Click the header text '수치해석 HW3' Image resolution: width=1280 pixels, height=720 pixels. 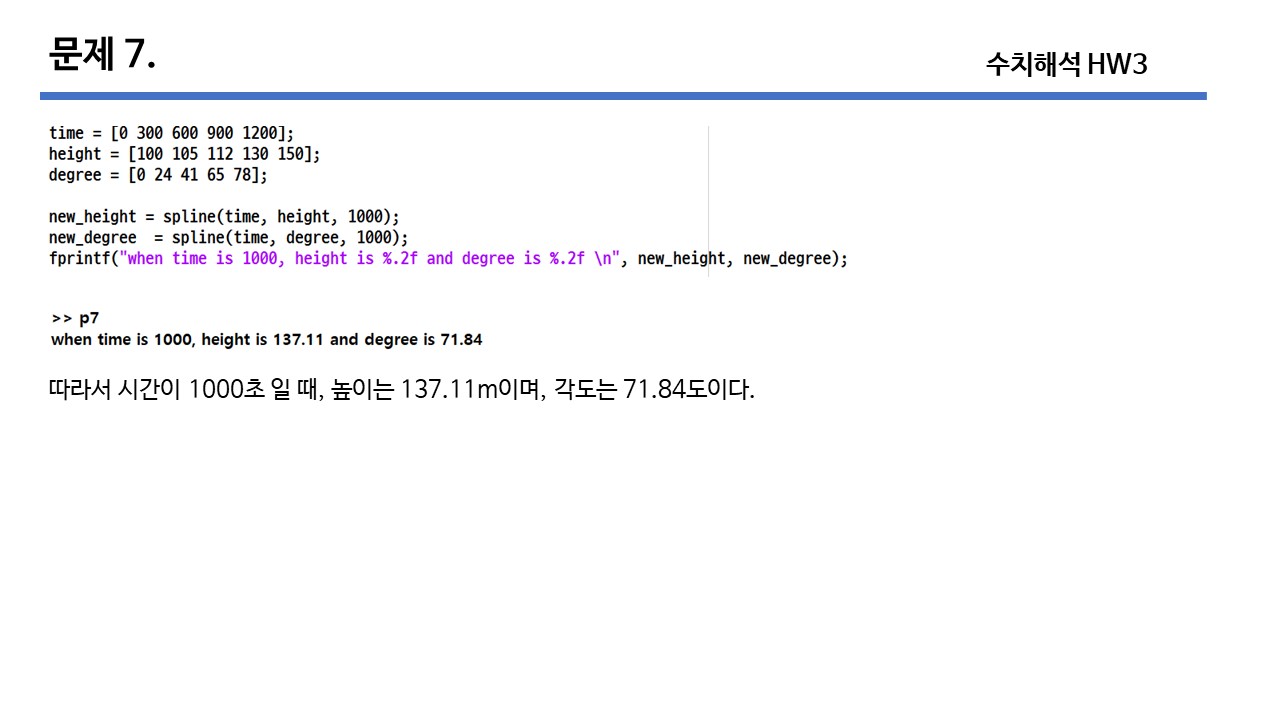point(1066,64)
